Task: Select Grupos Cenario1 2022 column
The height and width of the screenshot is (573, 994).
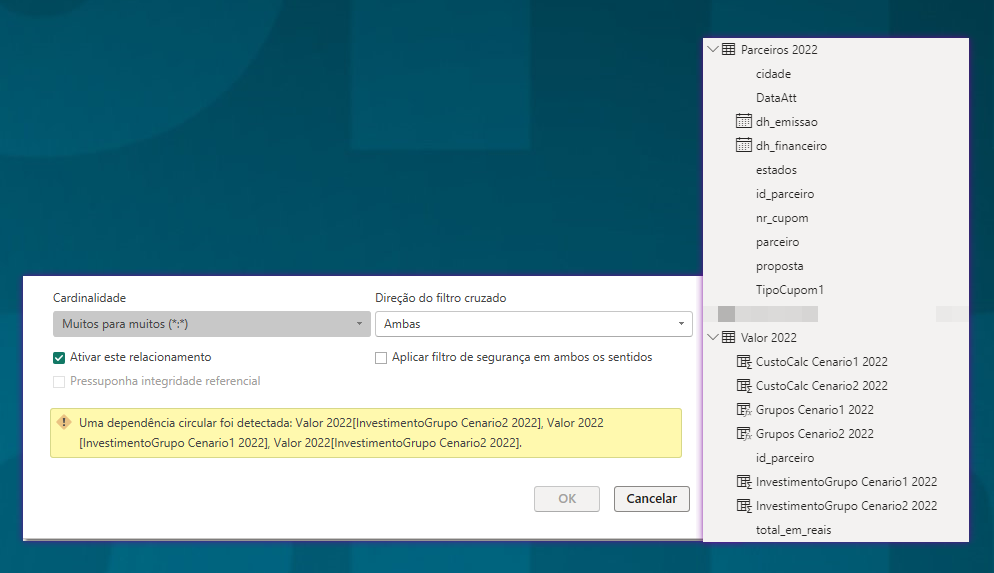Action: [815, 410]
